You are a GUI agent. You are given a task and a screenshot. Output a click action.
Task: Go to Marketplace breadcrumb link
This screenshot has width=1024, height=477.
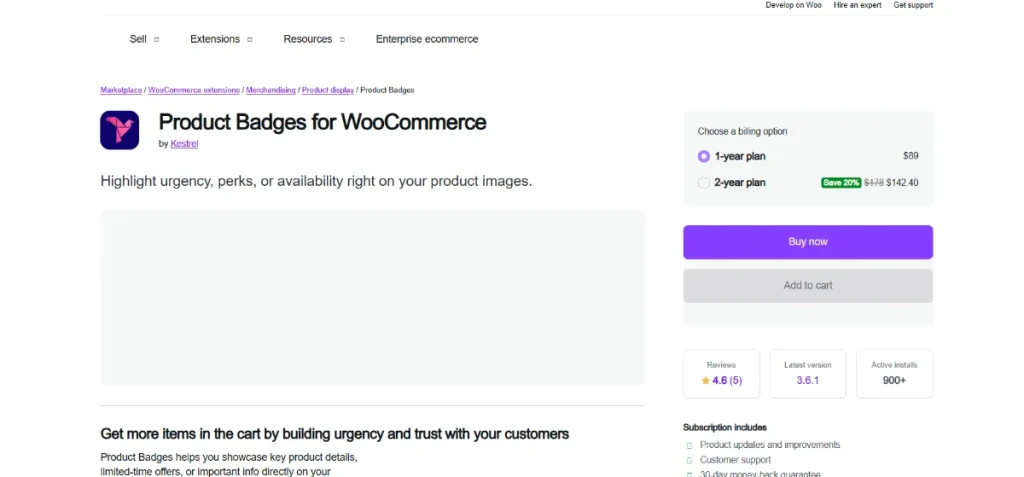(121, 90)
